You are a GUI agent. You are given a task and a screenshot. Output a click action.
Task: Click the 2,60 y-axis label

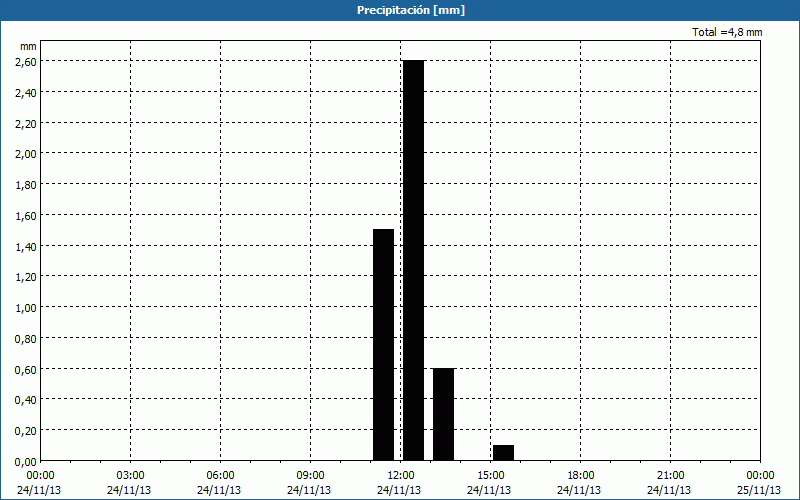coord(27,62)
